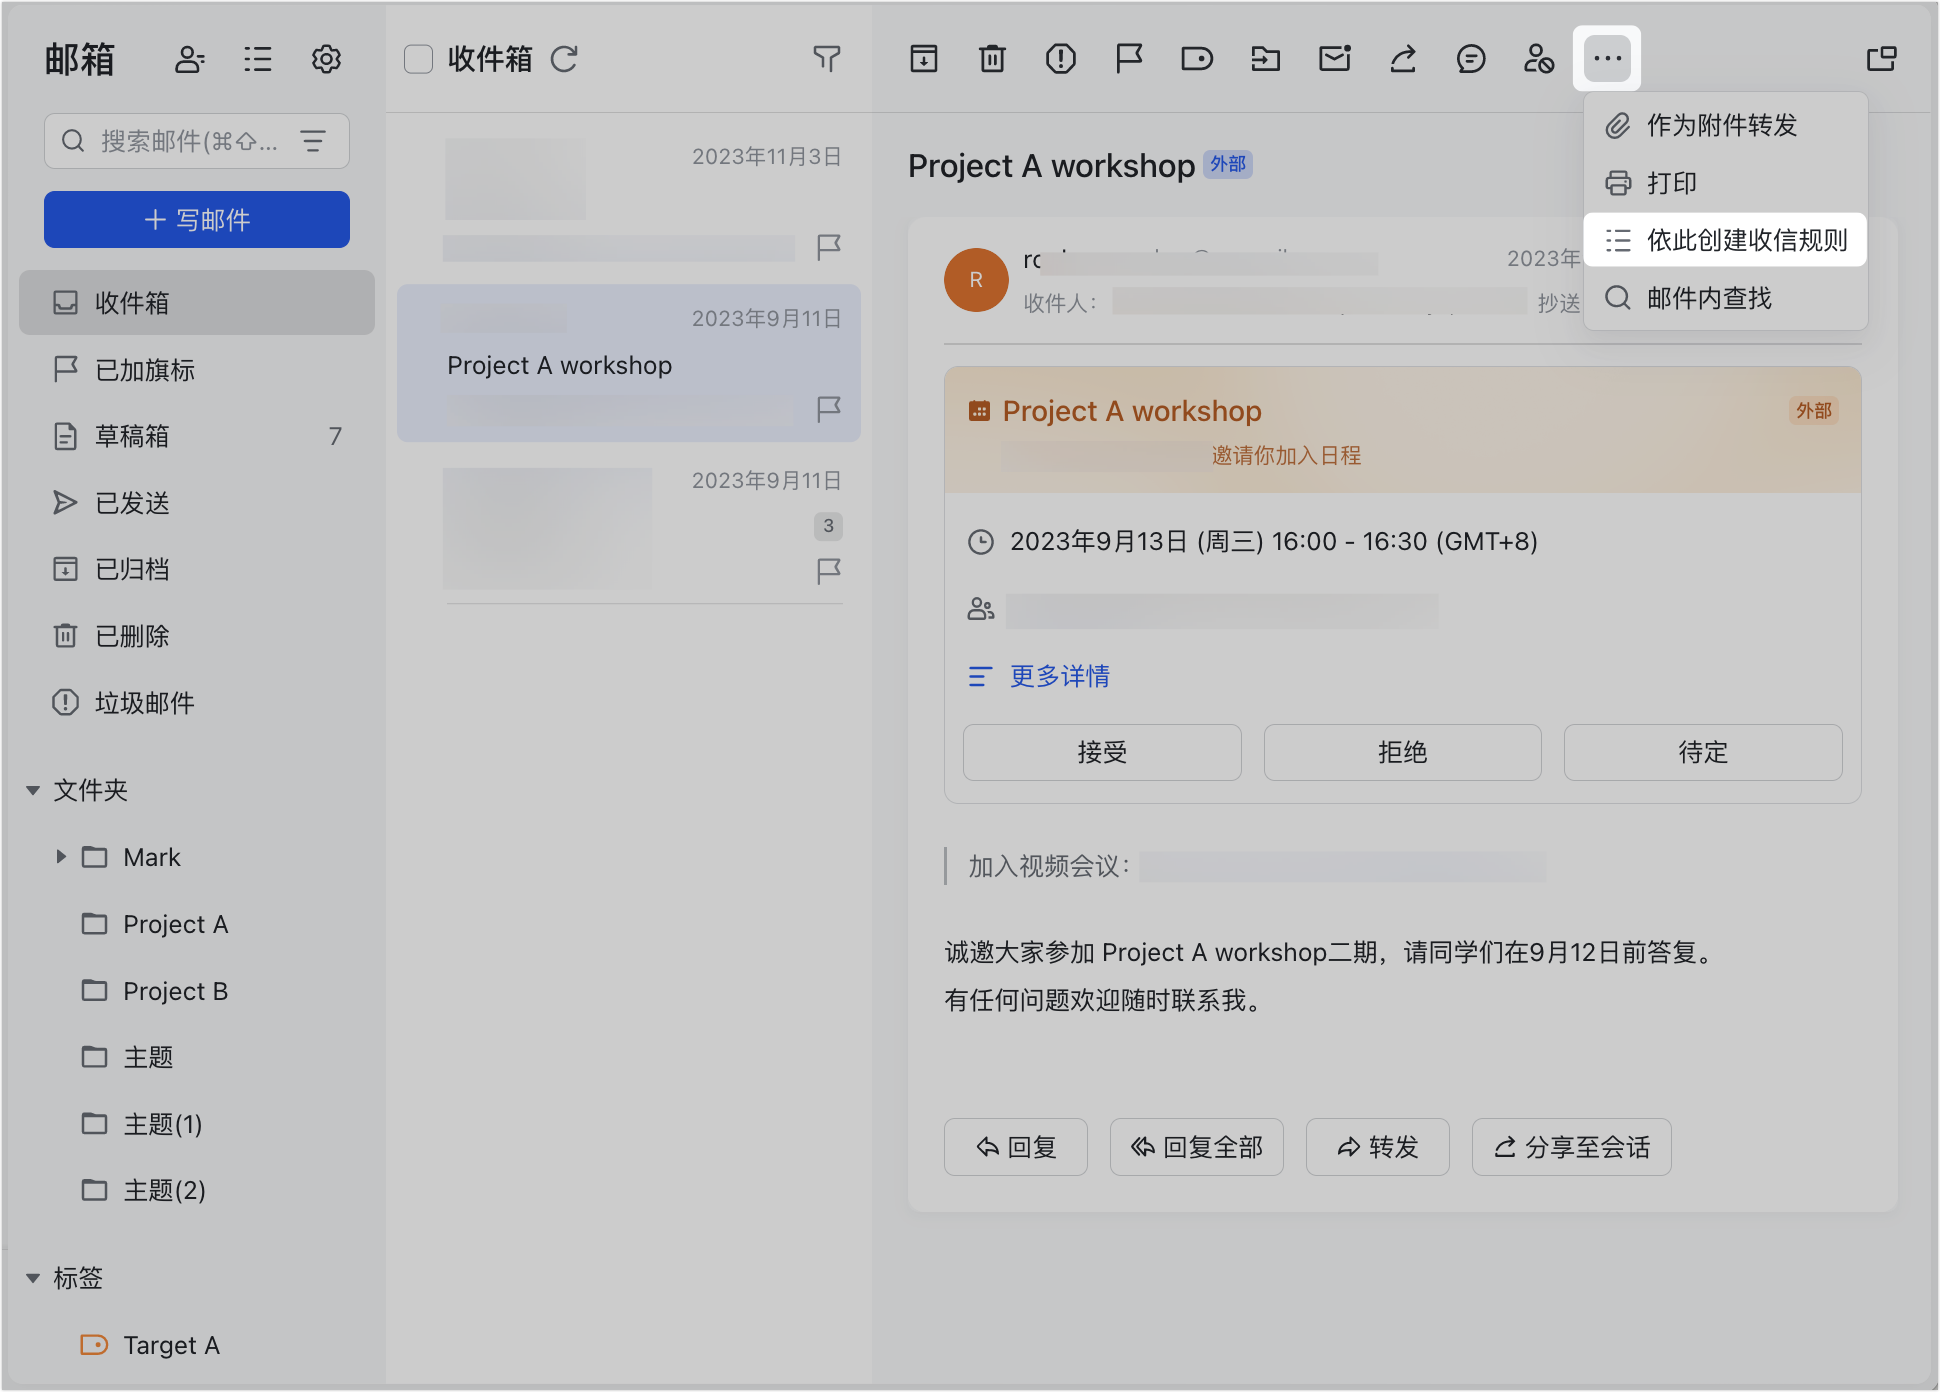Select the 主题 folder
This screenshot has width=1940, height=1392.
pyautogui.click(x=197, y=1057)
